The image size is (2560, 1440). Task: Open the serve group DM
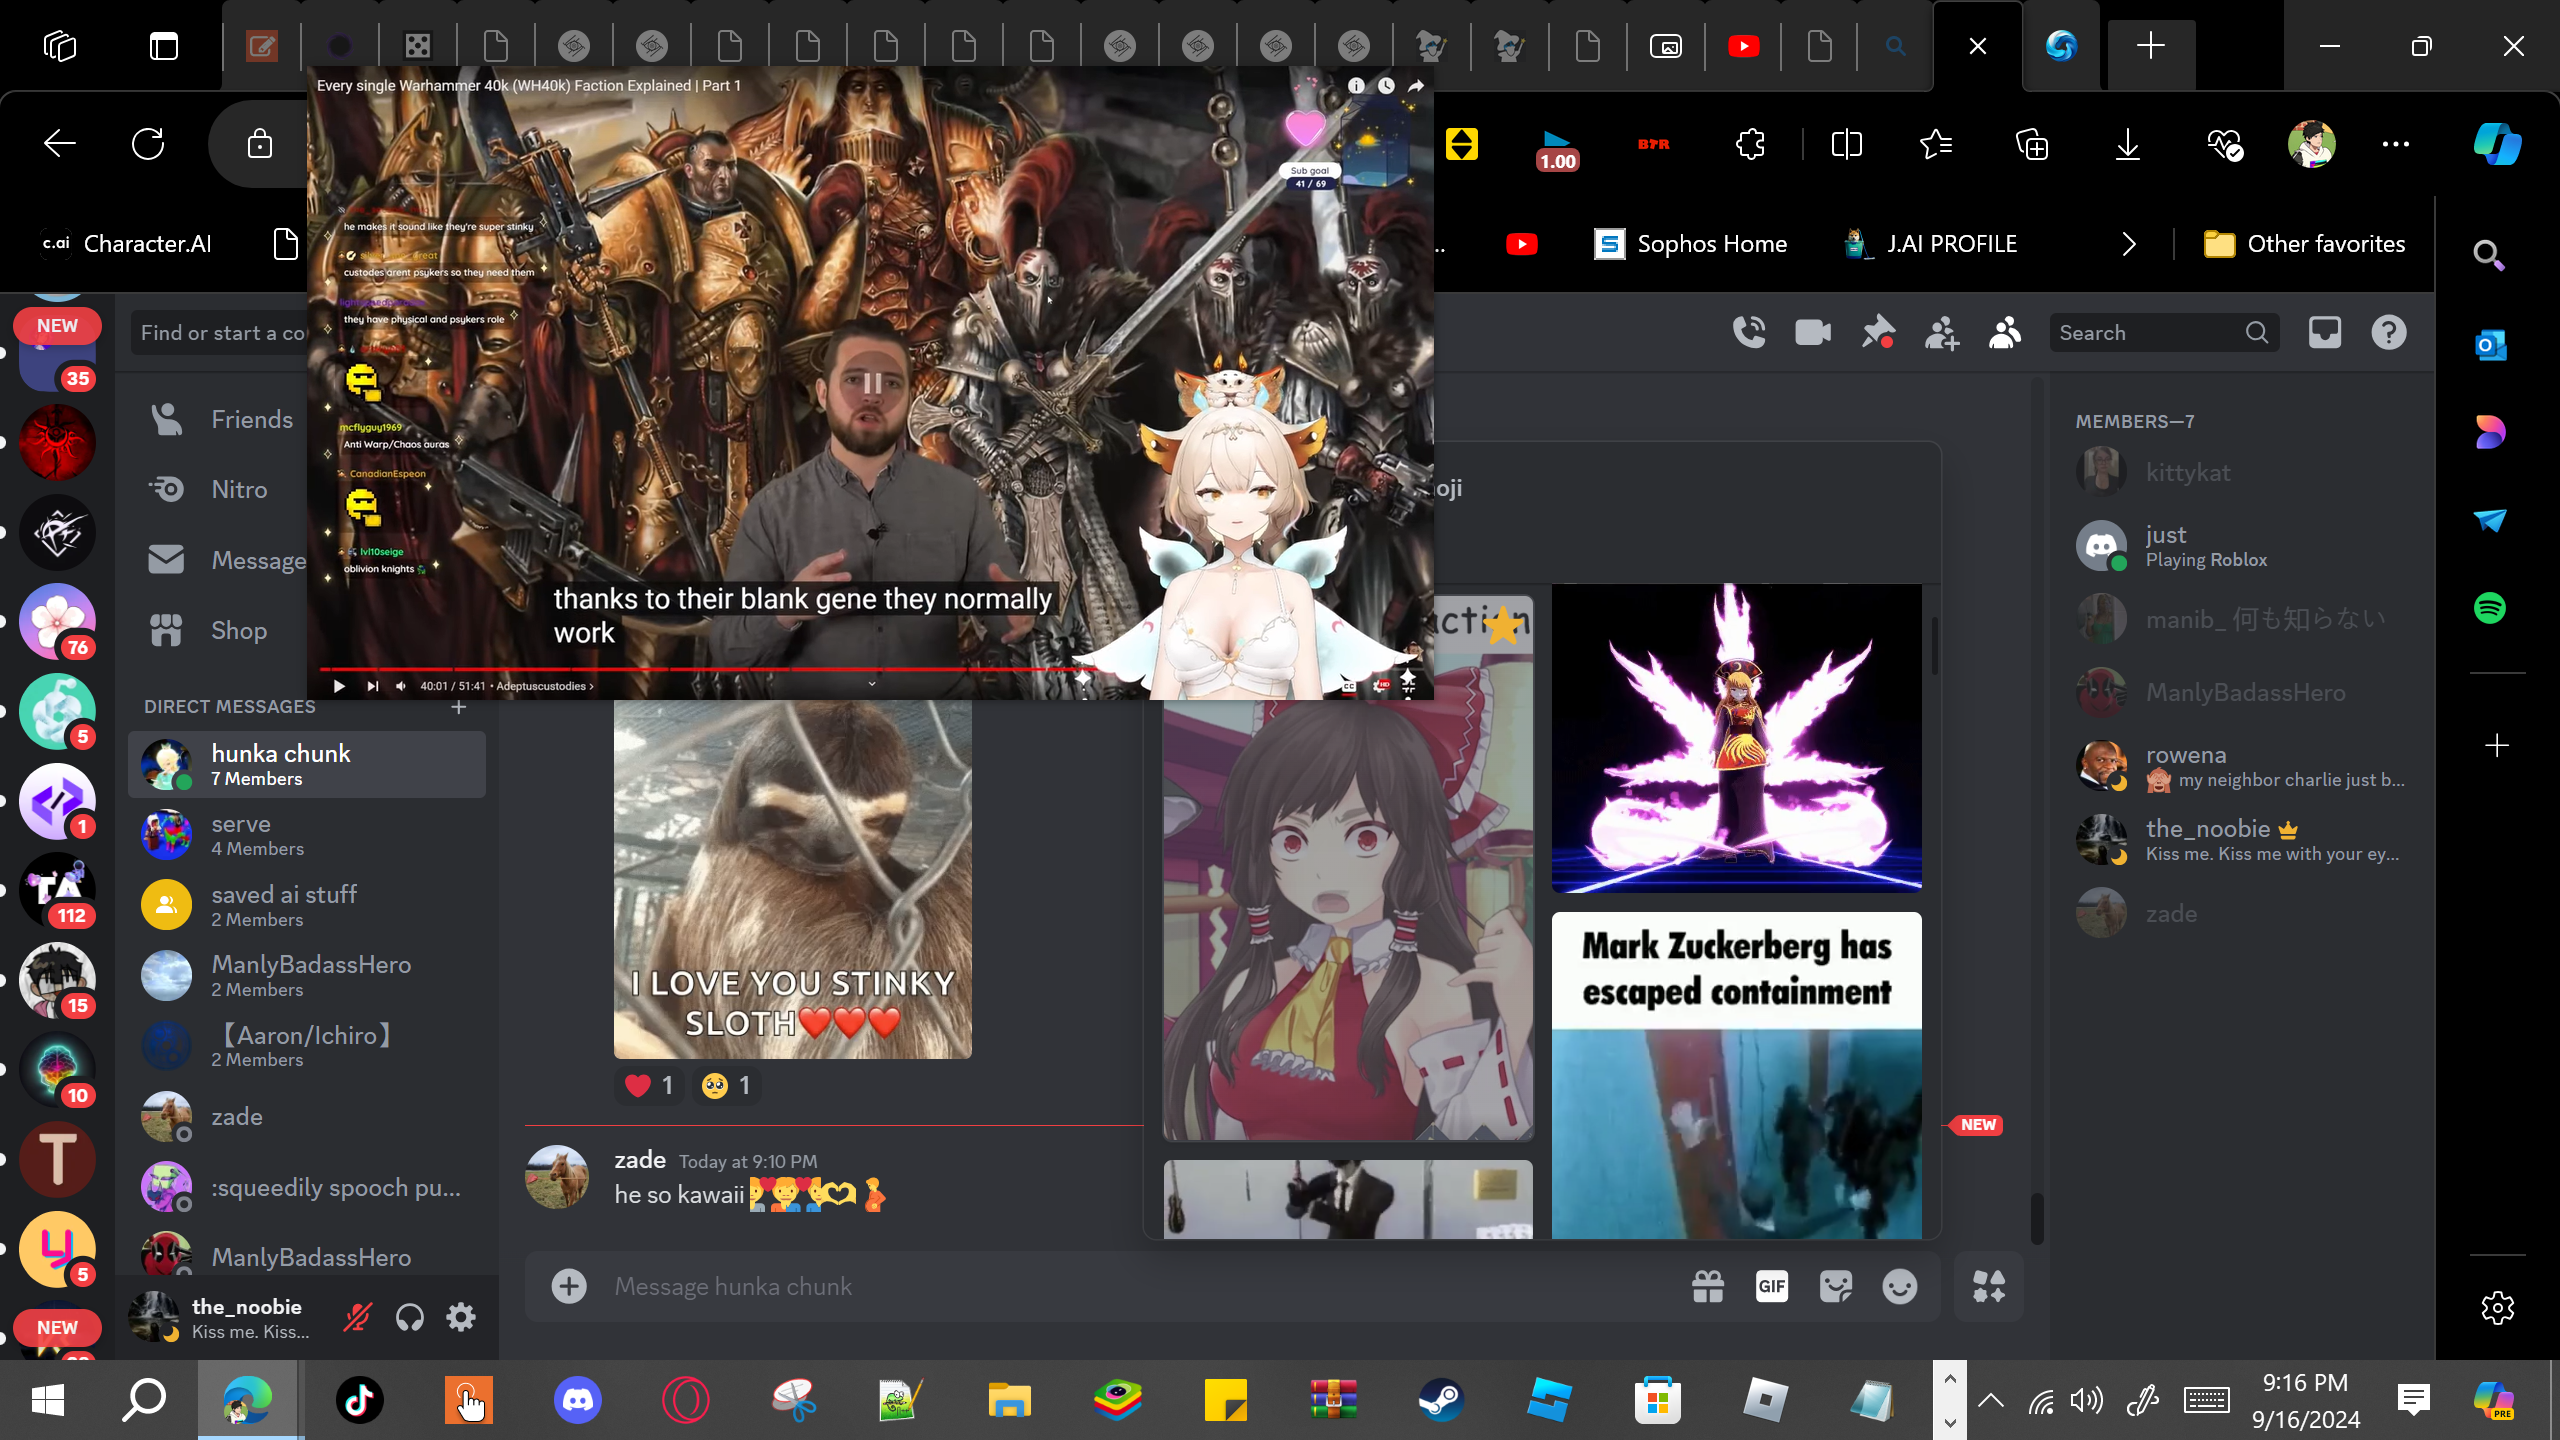pos(307,835)
